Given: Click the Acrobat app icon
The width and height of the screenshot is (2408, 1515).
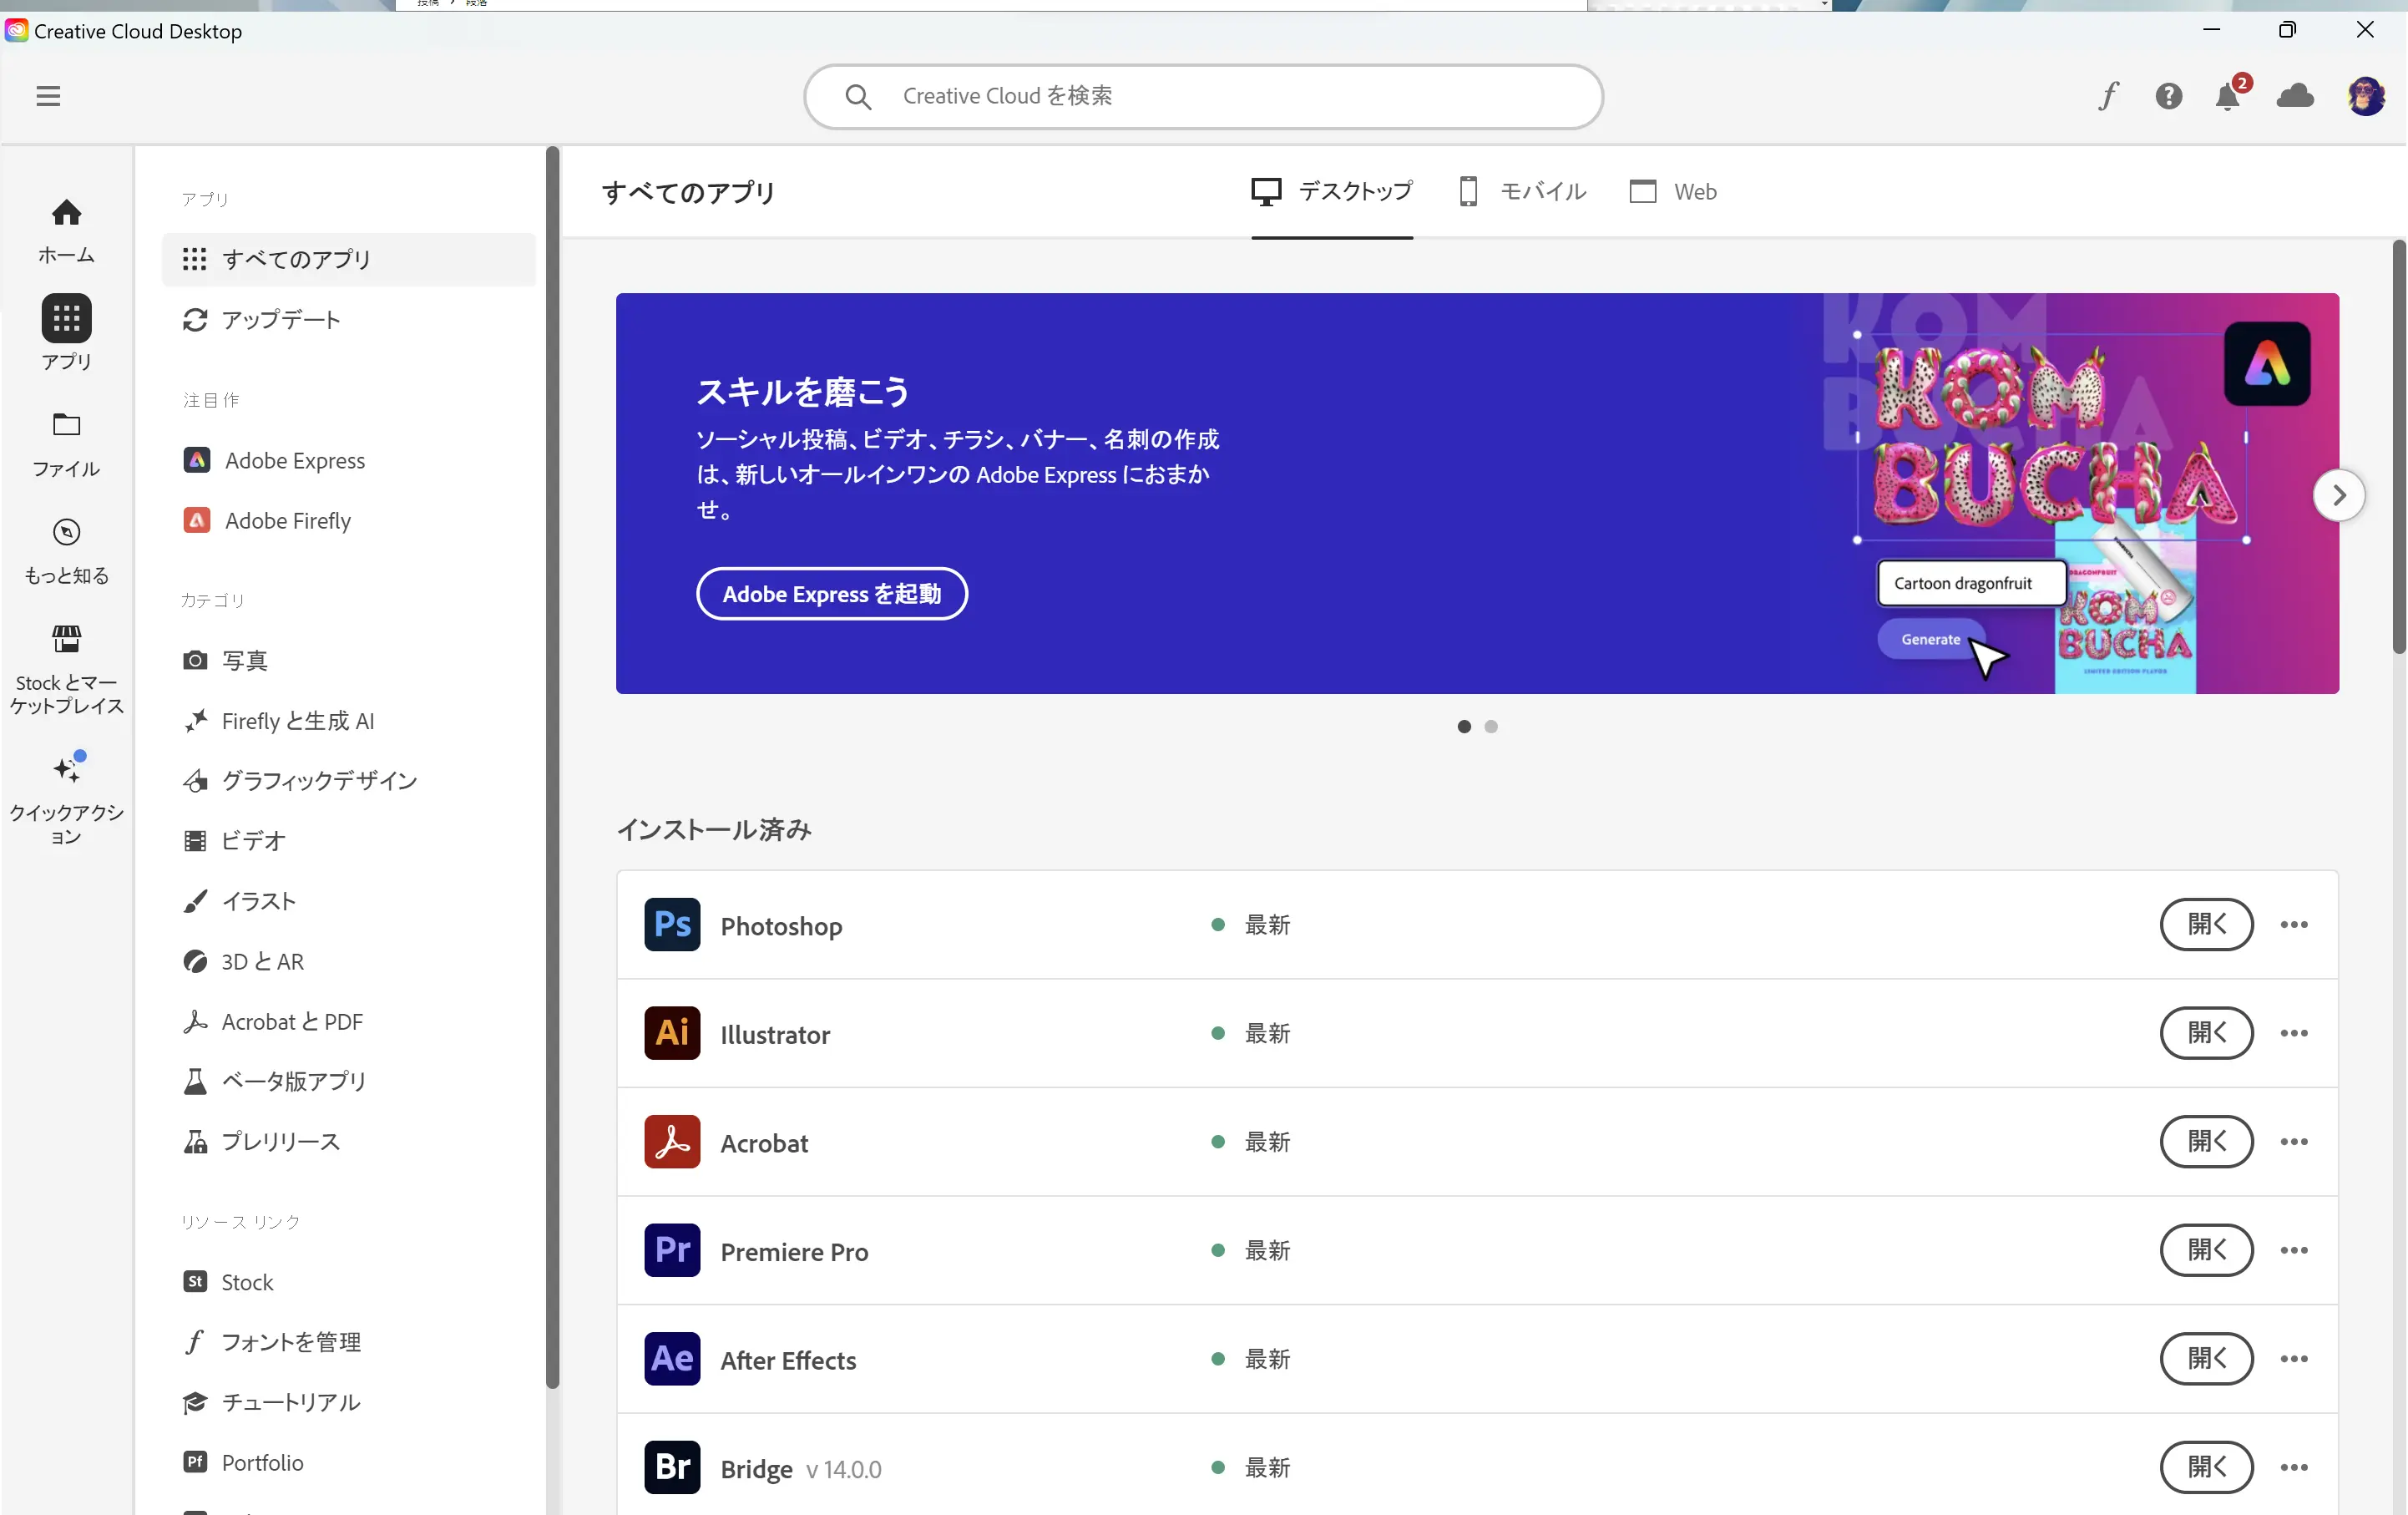Looking at the screenshot, I should [x=672, y=1142].
